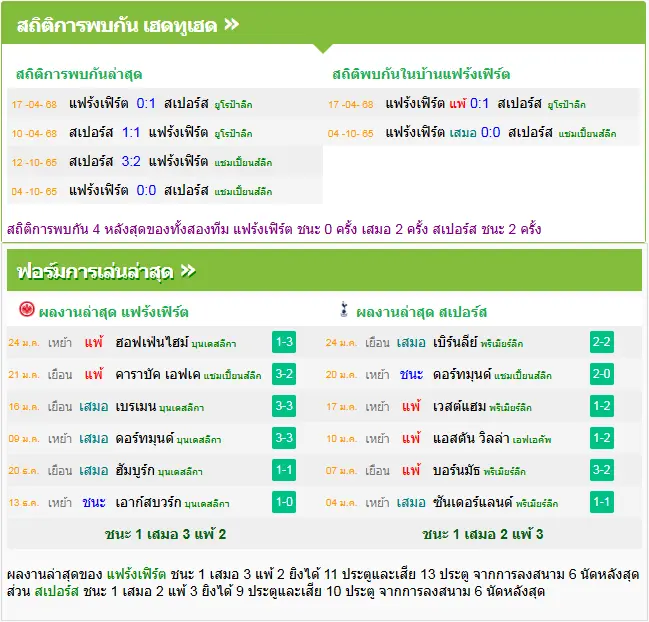Screen dimensions: 649x622
Task: Click the เสมอ 0:0 result in the home-record list
Action: [475, 132]
